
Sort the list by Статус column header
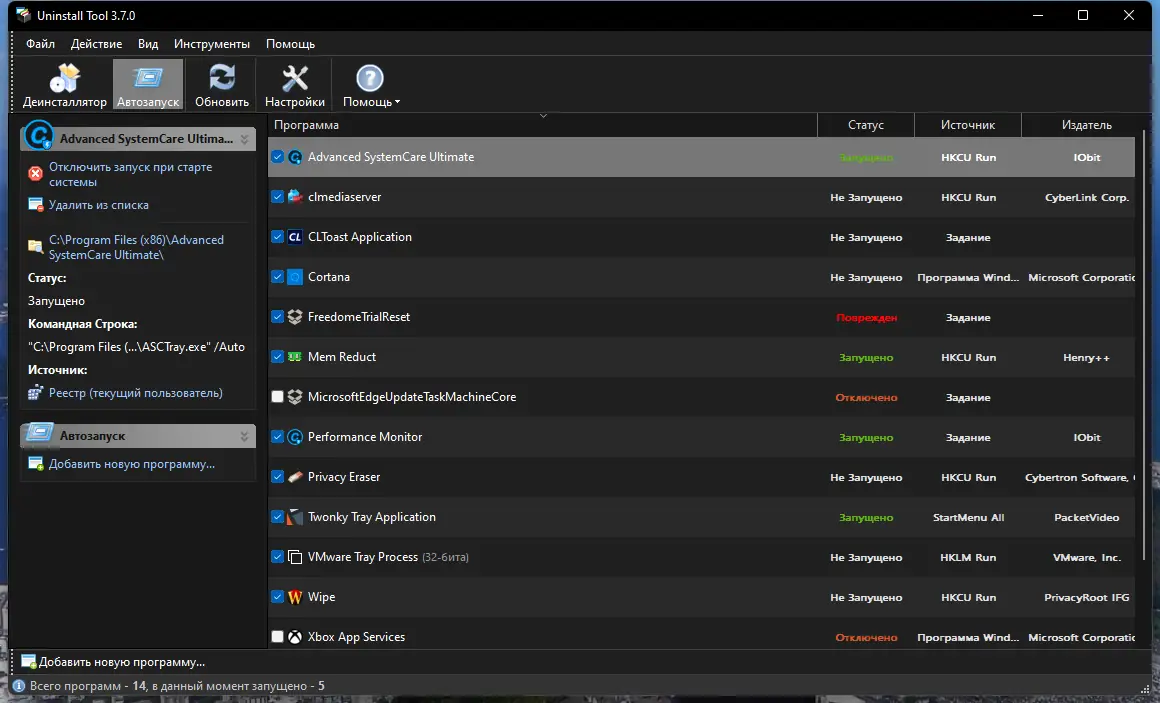click(865, 125)
